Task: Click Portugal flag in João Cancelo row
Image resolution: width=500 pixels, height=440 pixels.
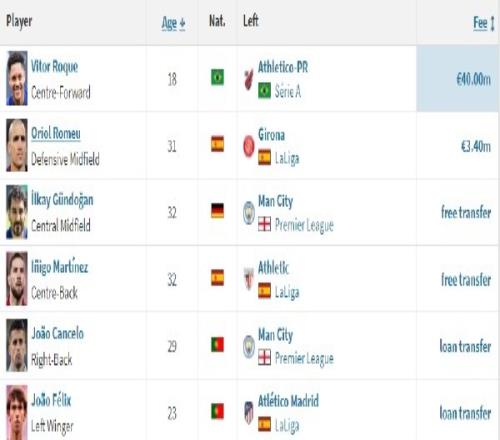Action: (x=217, y=344)
